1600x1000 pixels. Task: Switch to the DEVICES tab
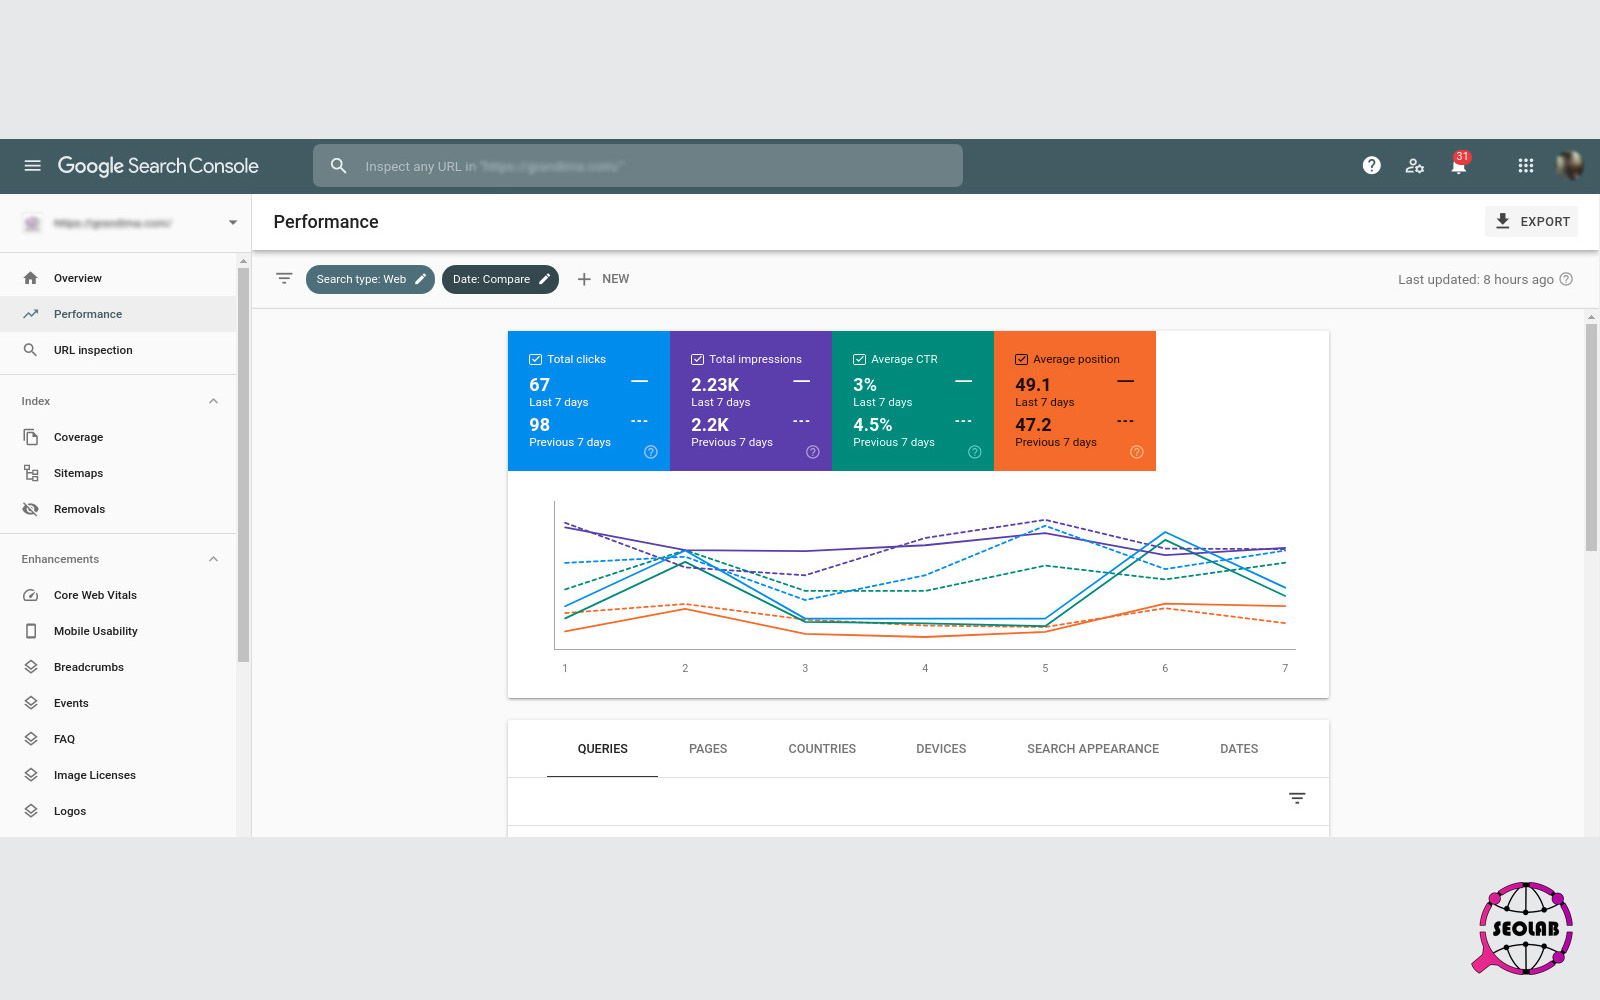pyautogui.click(x=941, y=749)
